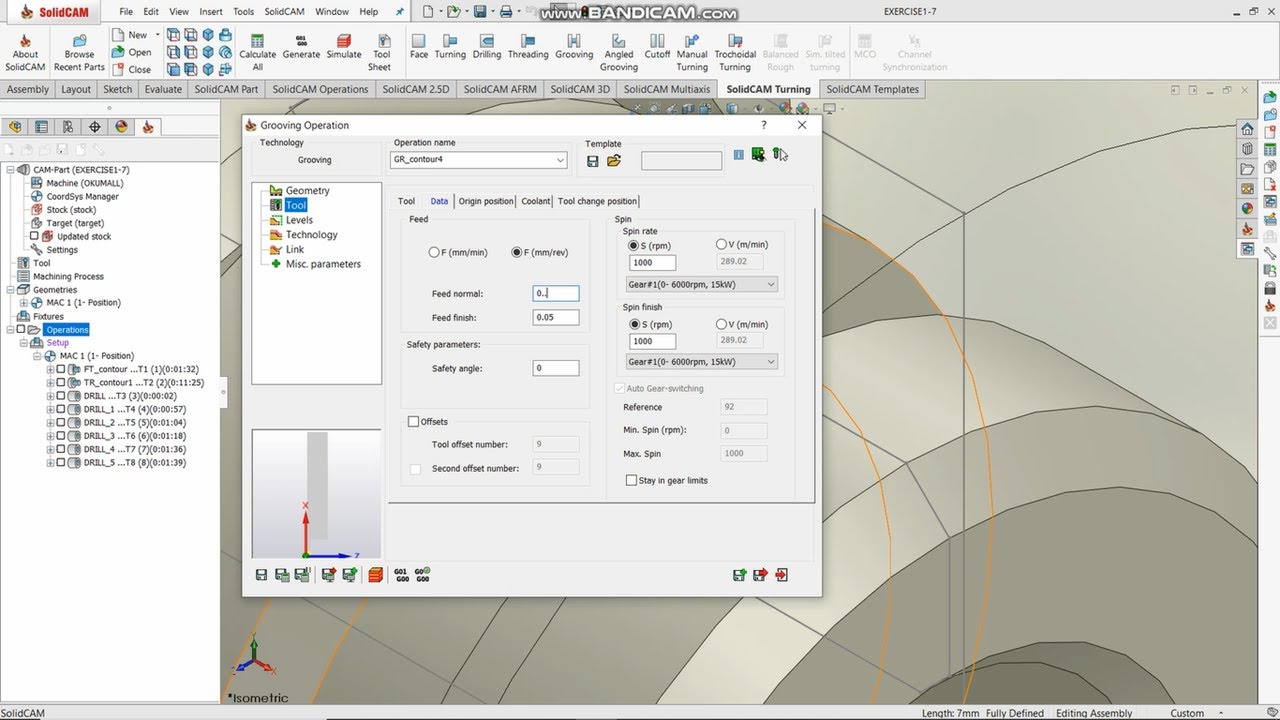Click the Feed normal input field

[x=556, y=293]
